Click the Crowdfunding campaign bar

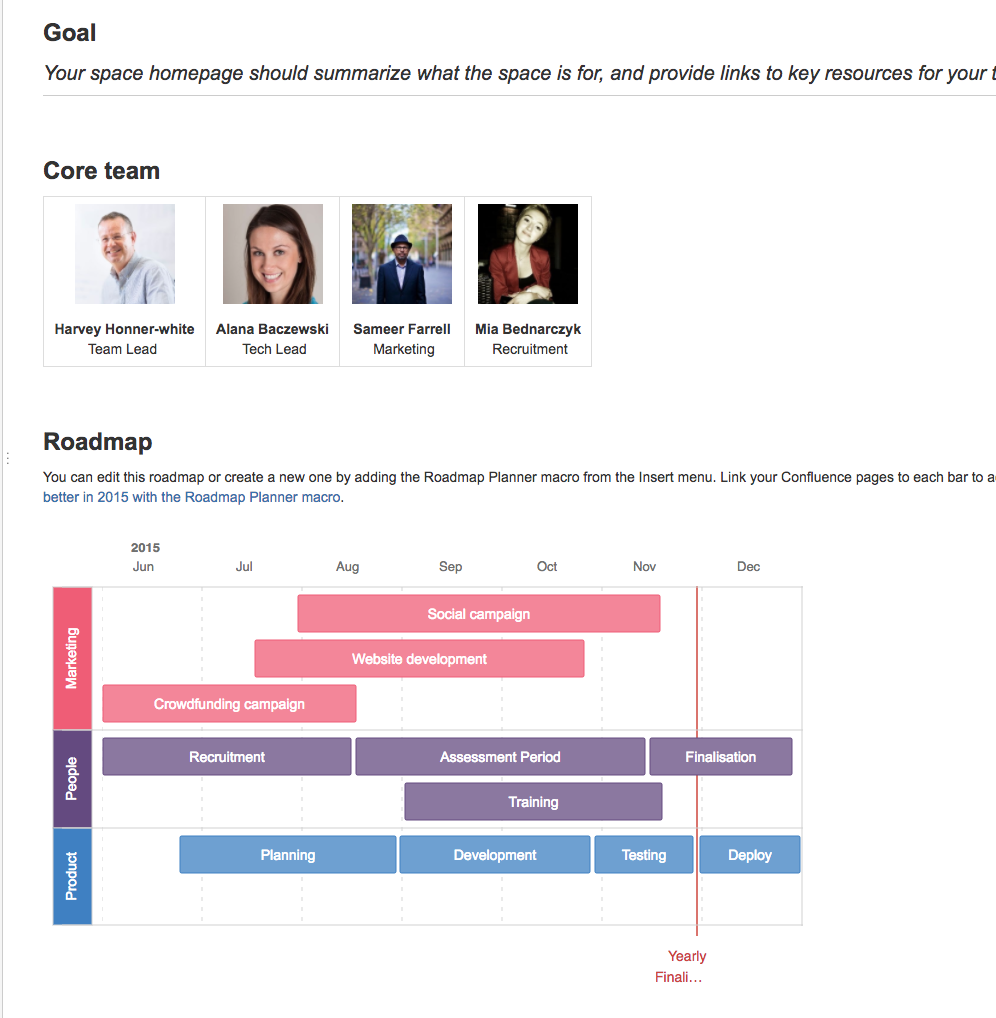pyautogui.click(x=229, y=704)
